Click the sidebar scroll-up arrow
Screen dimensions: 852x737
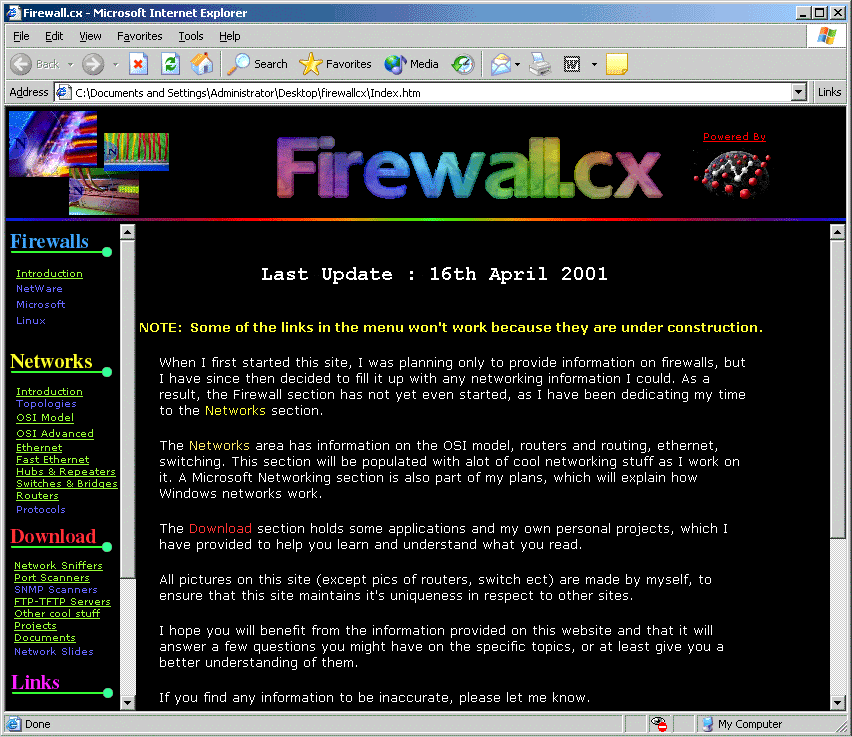point(127,232)
